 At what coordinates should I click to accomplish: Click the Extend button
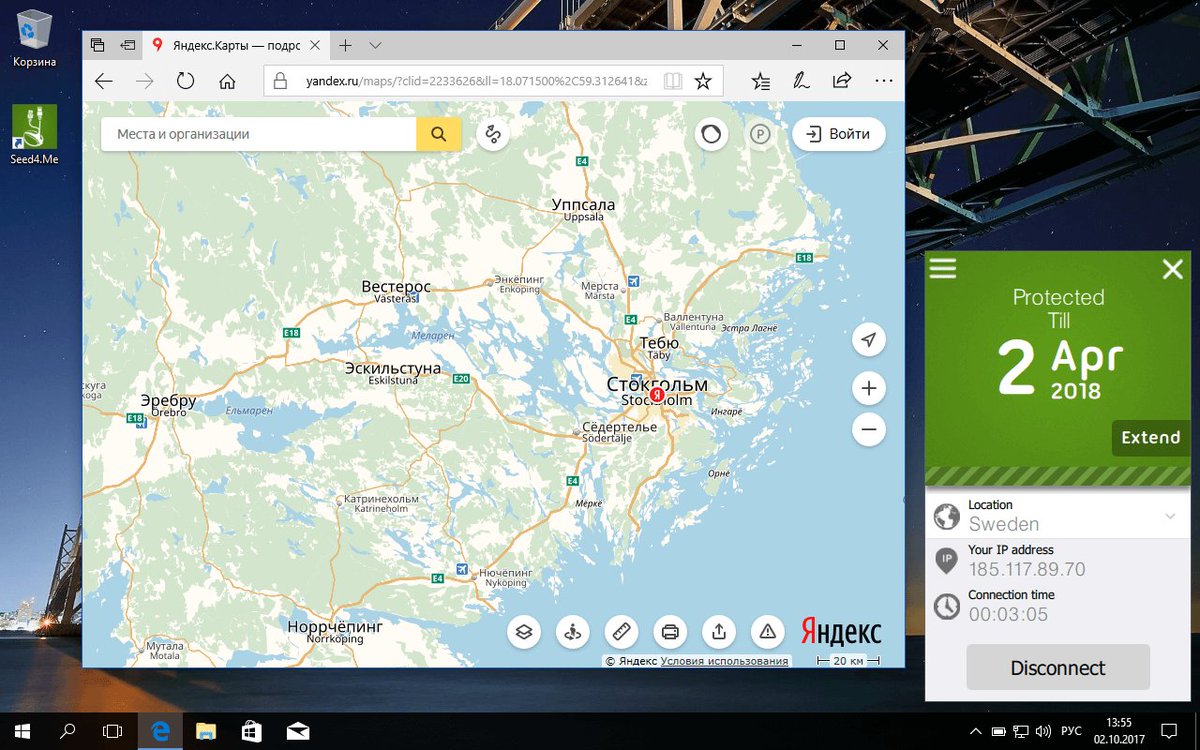point(1150,438)
